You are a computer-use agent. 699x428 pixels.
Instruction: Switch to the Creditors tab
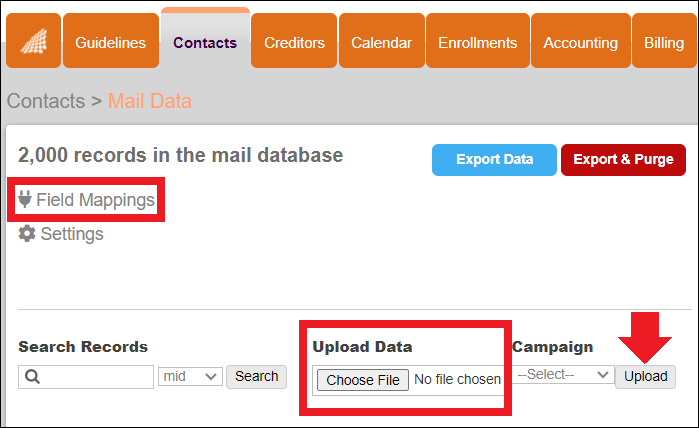click(x=294, y=41)
